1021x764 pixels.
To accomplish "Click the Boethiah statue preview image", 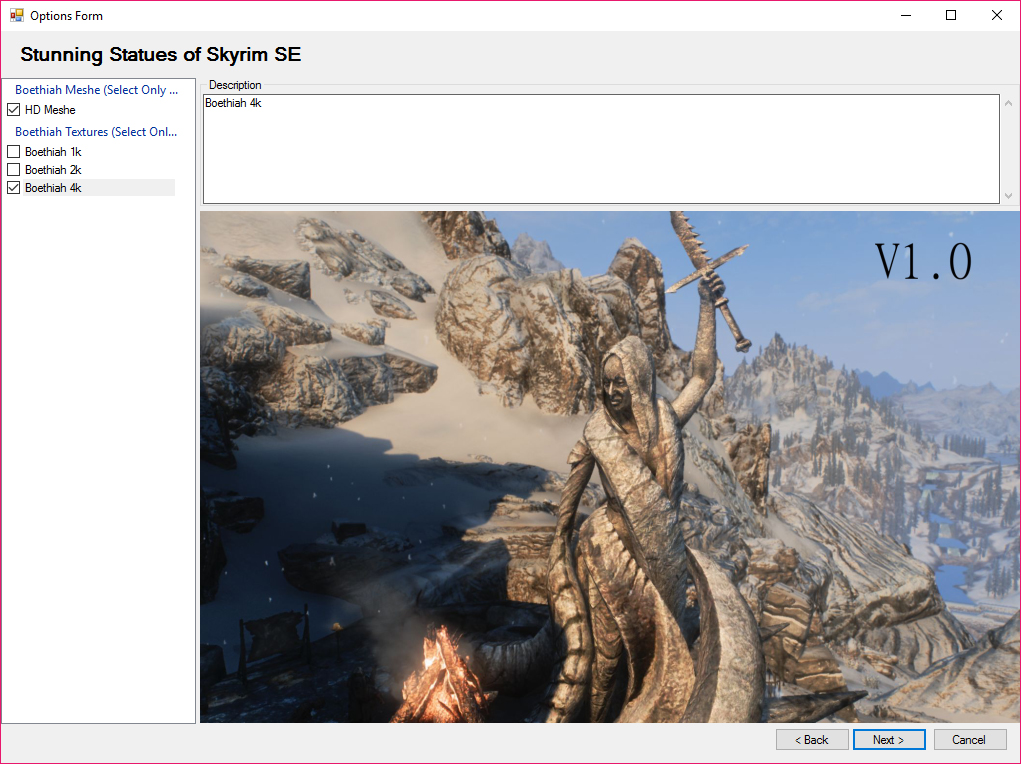I will point(610,467).
